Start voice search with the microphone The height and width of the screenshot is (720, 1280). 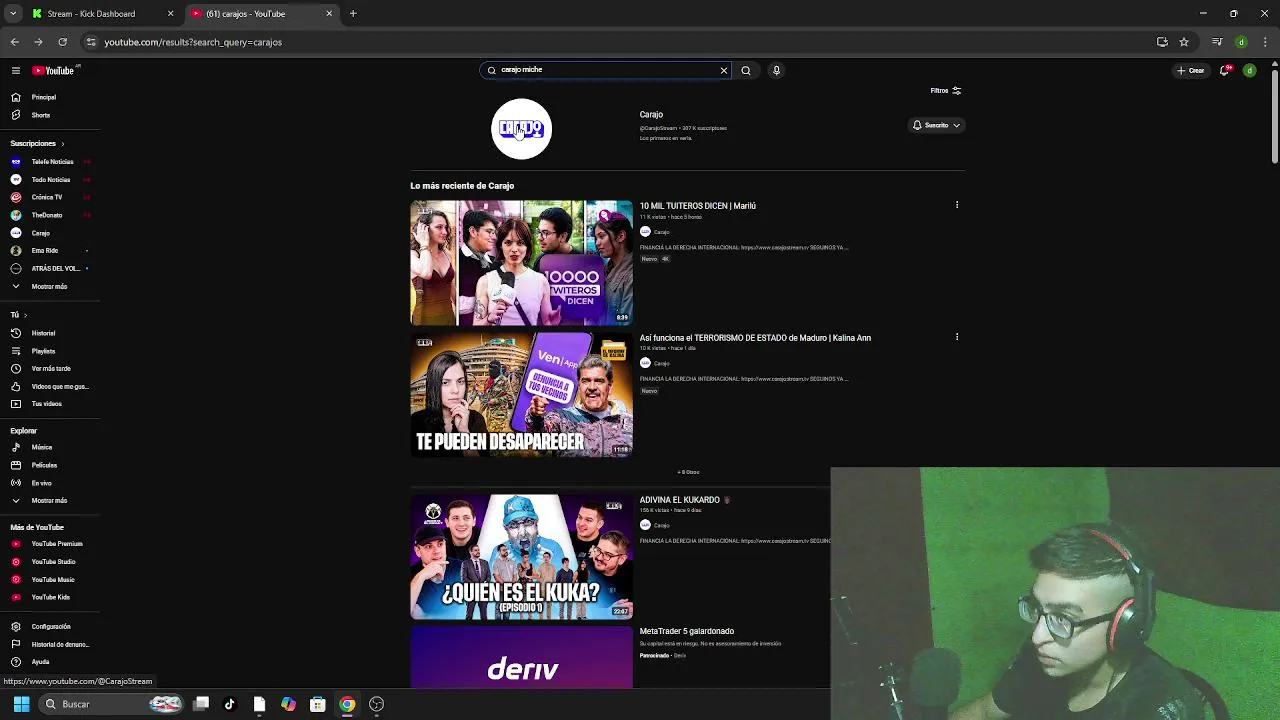(776, 70)
